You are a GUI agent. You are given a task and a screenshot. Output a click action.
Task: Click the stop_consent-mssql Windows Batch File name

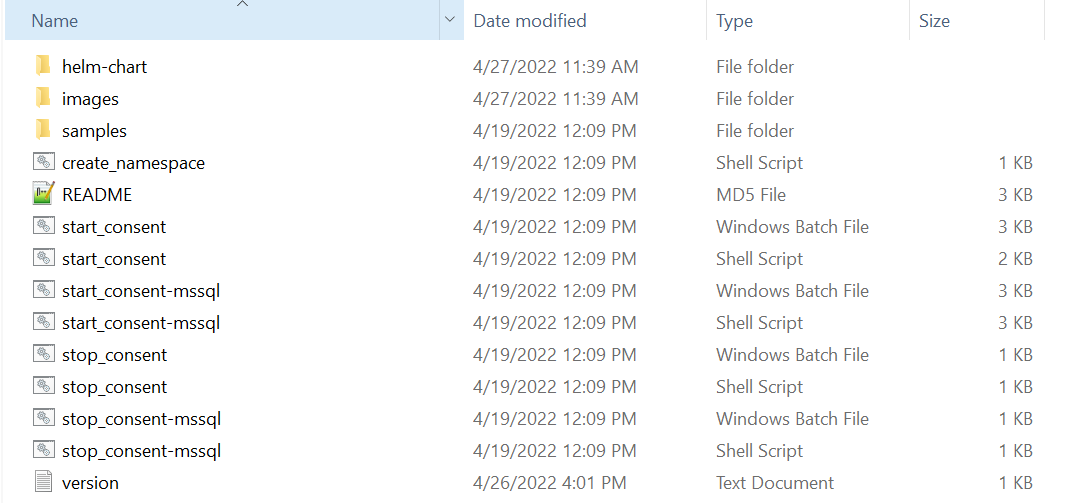click(141, 419)
